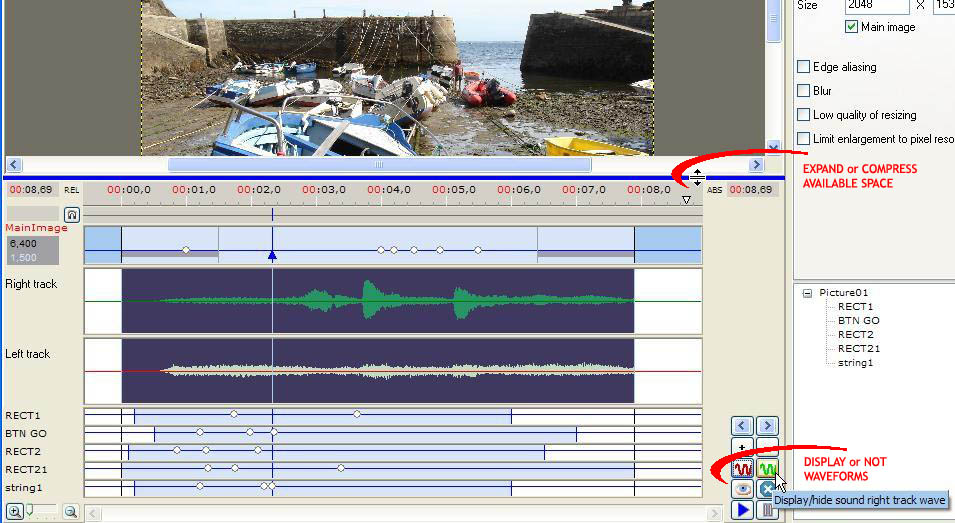Viewport: 955px width, 523px height.
Task: Click the 00:04,0 mark on time ruler
Action: [389, 190]
